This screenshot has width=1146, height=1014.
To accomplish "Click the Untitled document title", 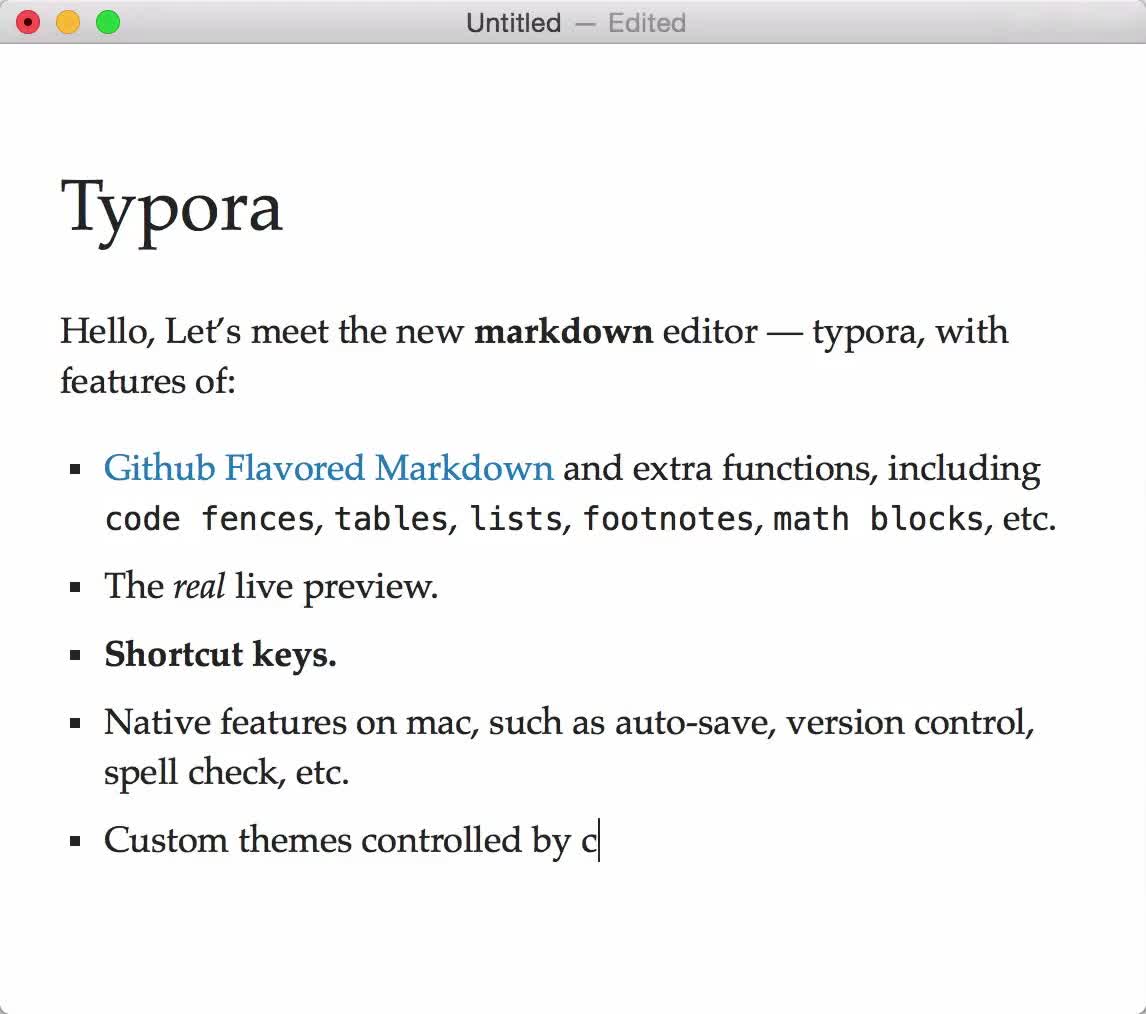I will point(513,23).
